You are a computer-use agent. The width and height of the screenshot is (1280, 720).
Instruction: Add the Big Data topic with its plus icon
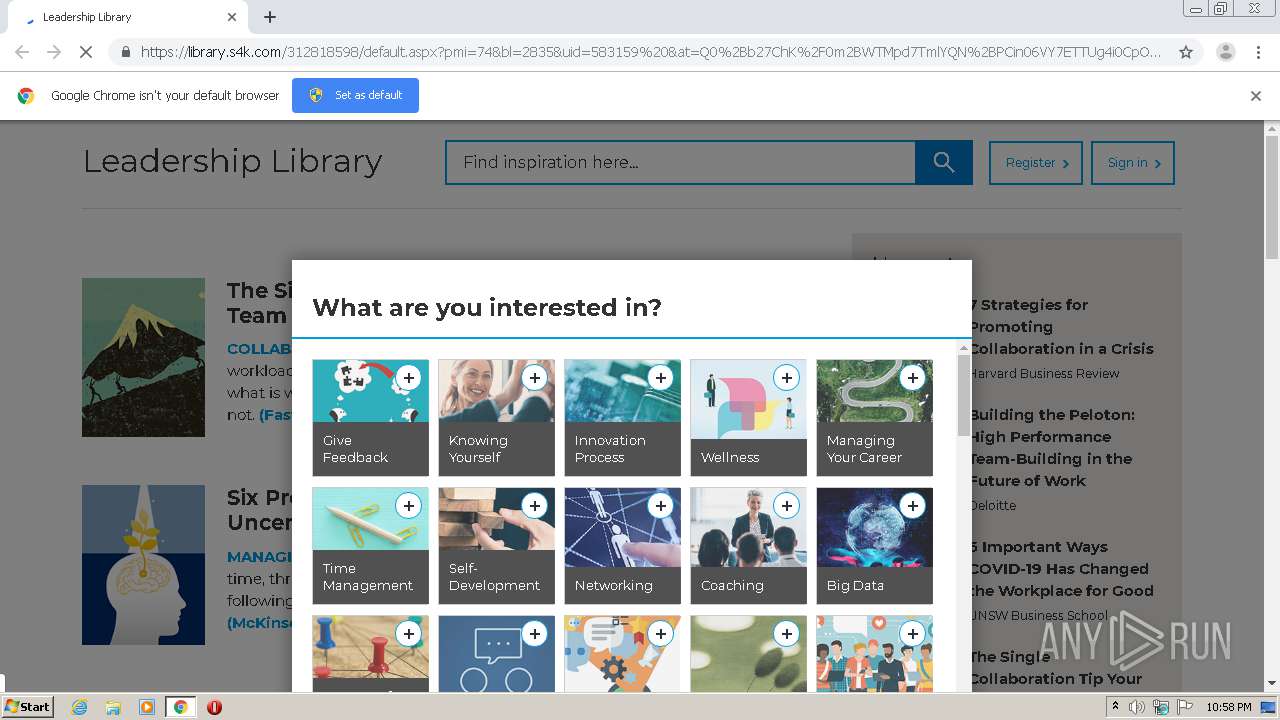click(x=912, y=506)
